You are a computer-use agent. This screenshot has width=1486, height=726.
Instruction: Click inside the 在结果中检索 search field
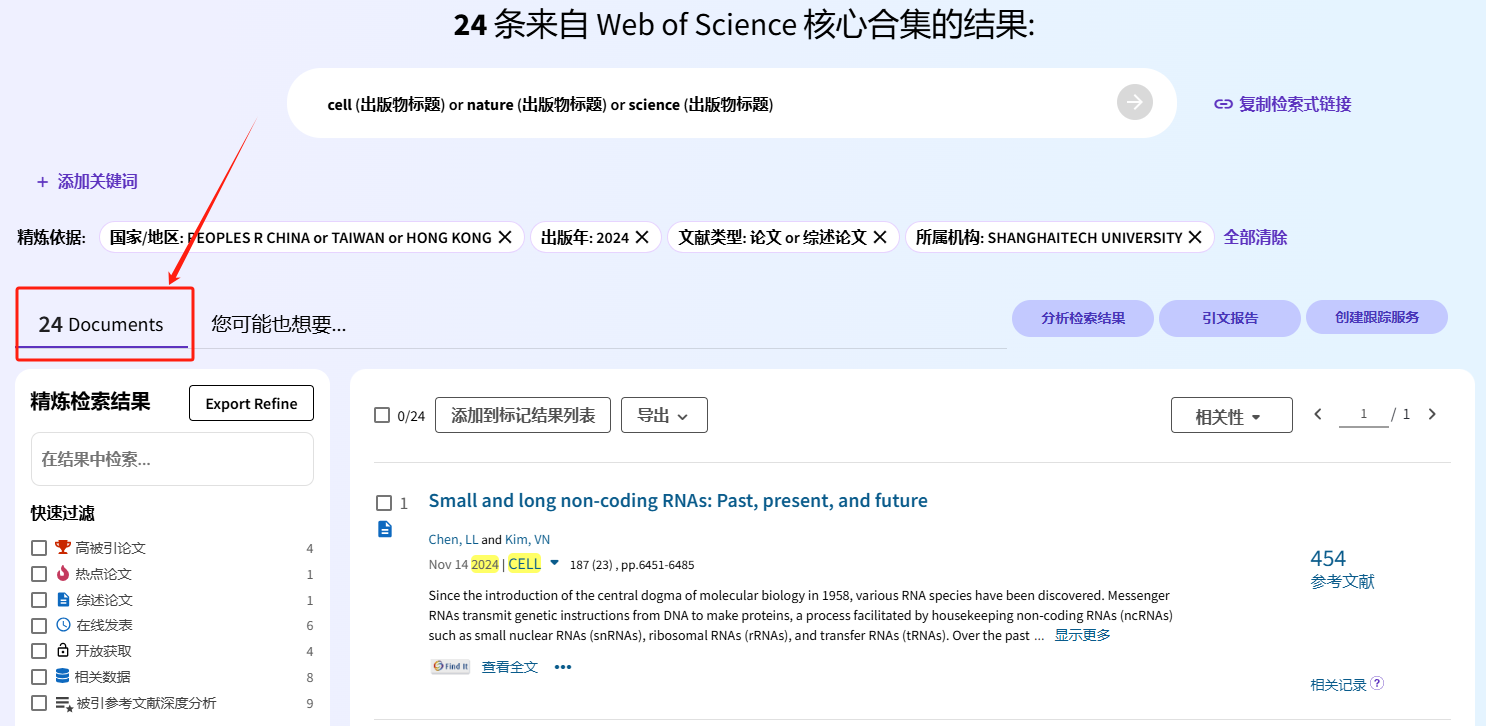point(172,458)
